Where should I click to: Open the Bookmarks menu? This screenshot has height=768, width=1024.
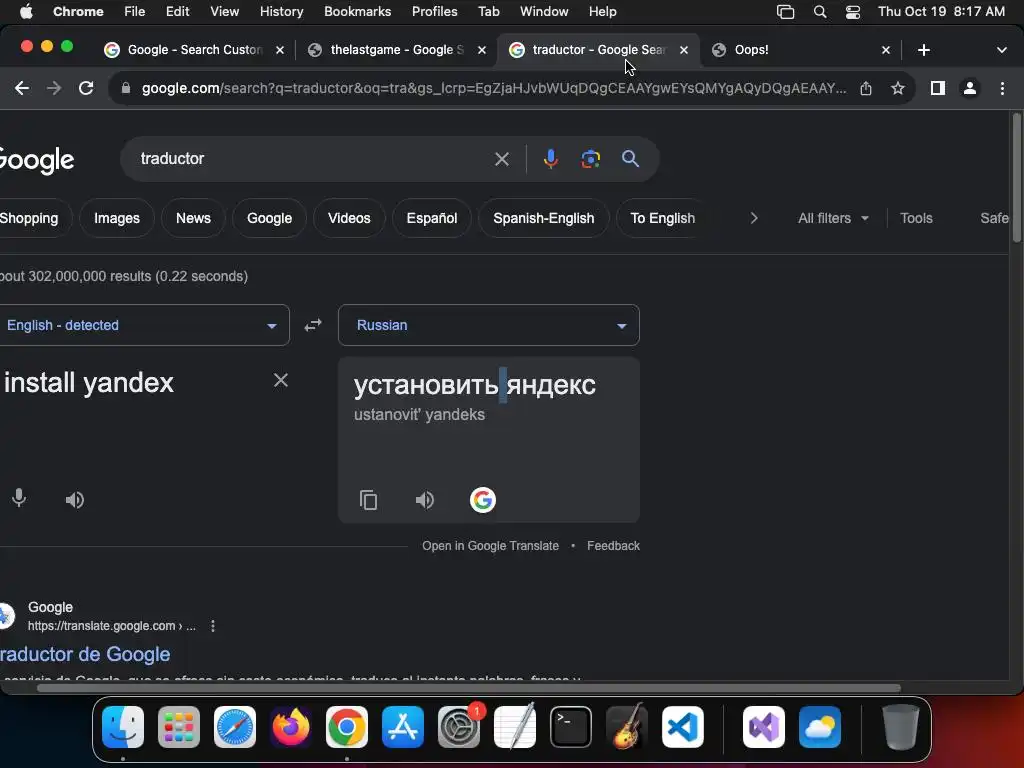click(x=357, y=12)
